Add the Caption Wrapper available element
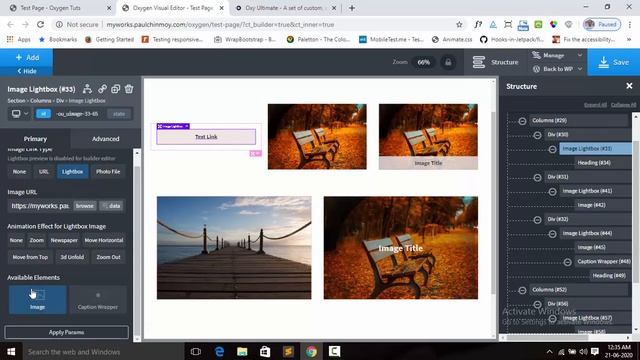Viewport: 640px width, 360px height. tap(98, 300)
